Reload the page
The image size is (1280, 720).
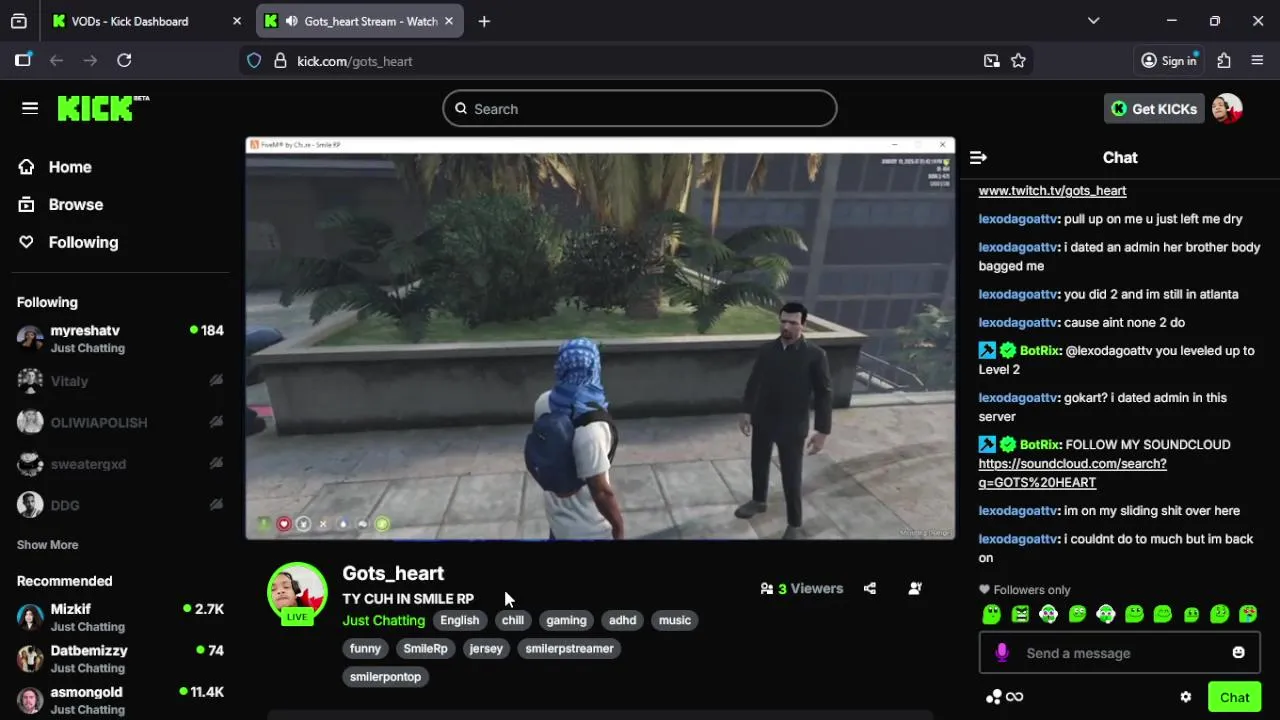(124, 61)
